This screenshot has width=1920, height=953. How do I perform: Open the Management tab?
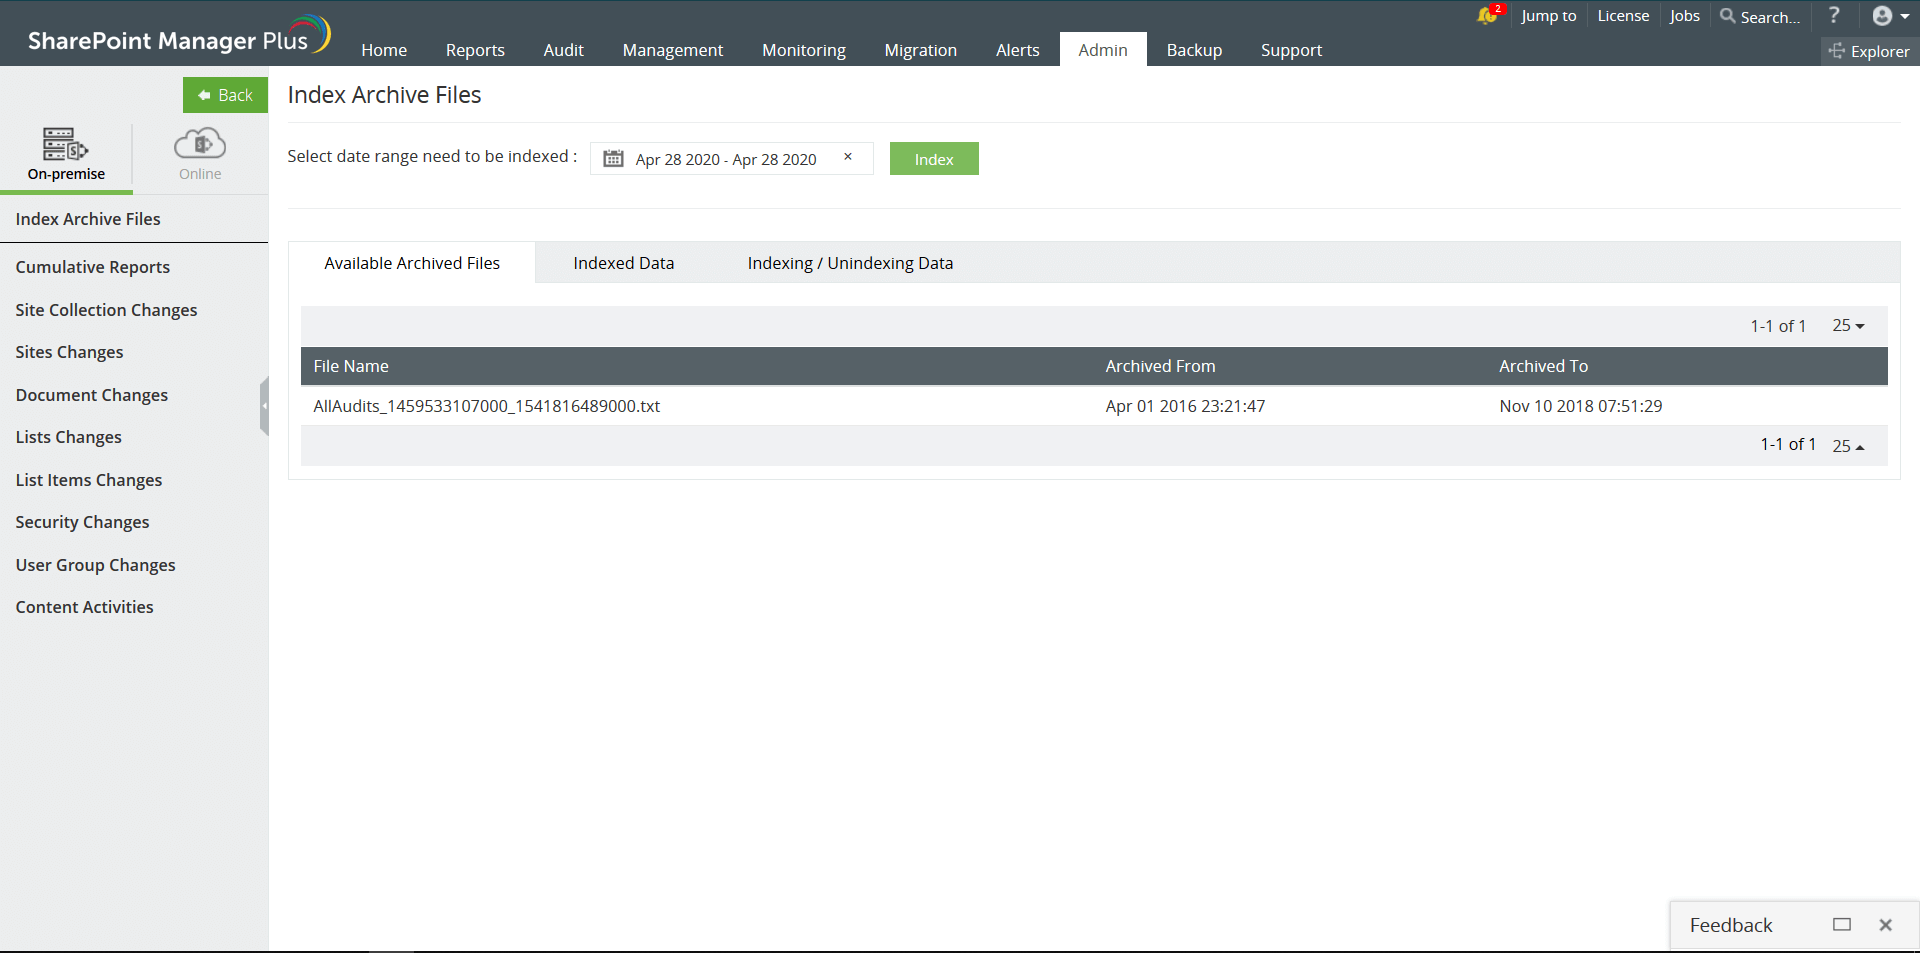coord(673,50)
